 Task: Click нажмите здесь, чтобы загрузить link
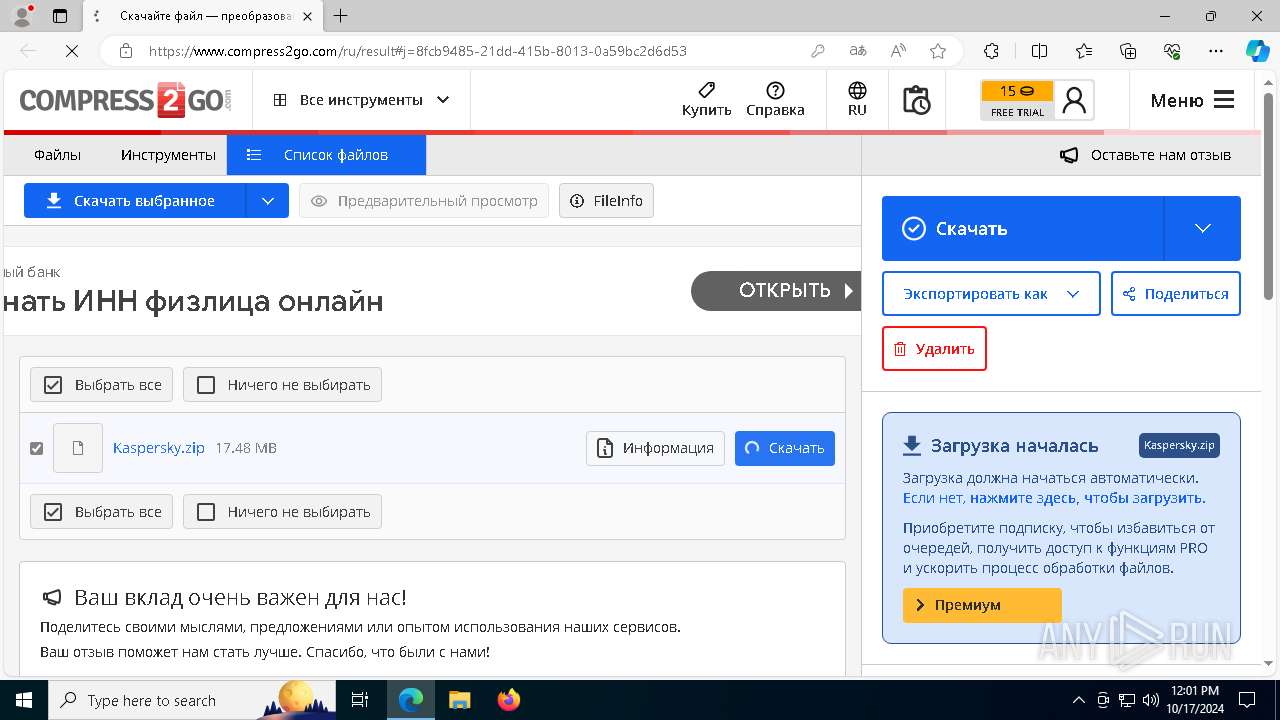point(1088,498)
